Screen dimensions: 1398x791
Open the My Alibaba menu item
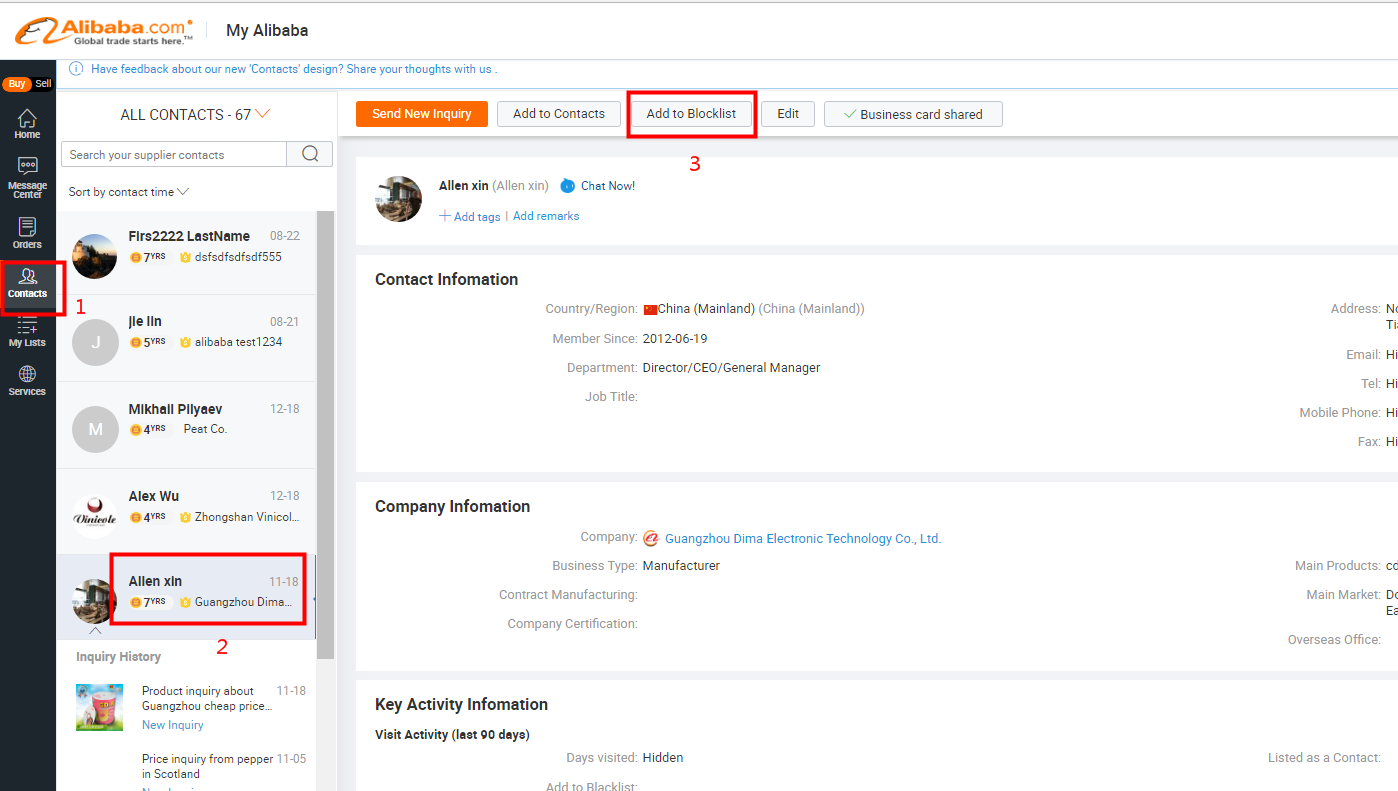pos(267,30)
